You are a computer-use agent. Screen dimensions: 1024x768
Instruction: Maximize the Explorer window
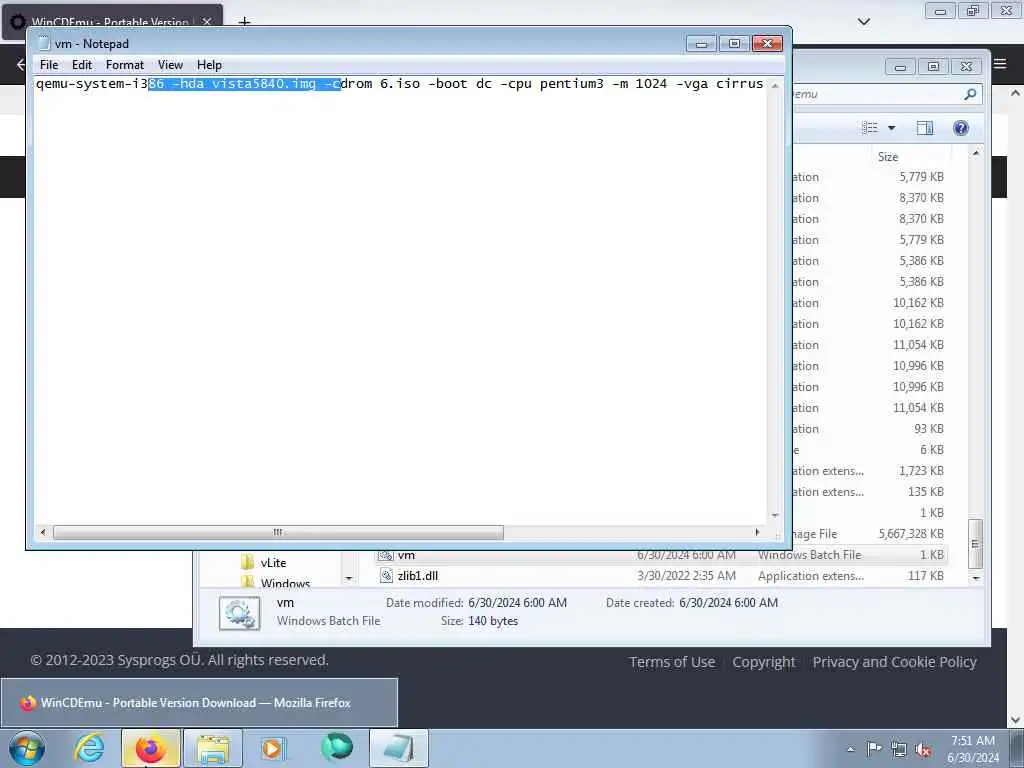934,67
